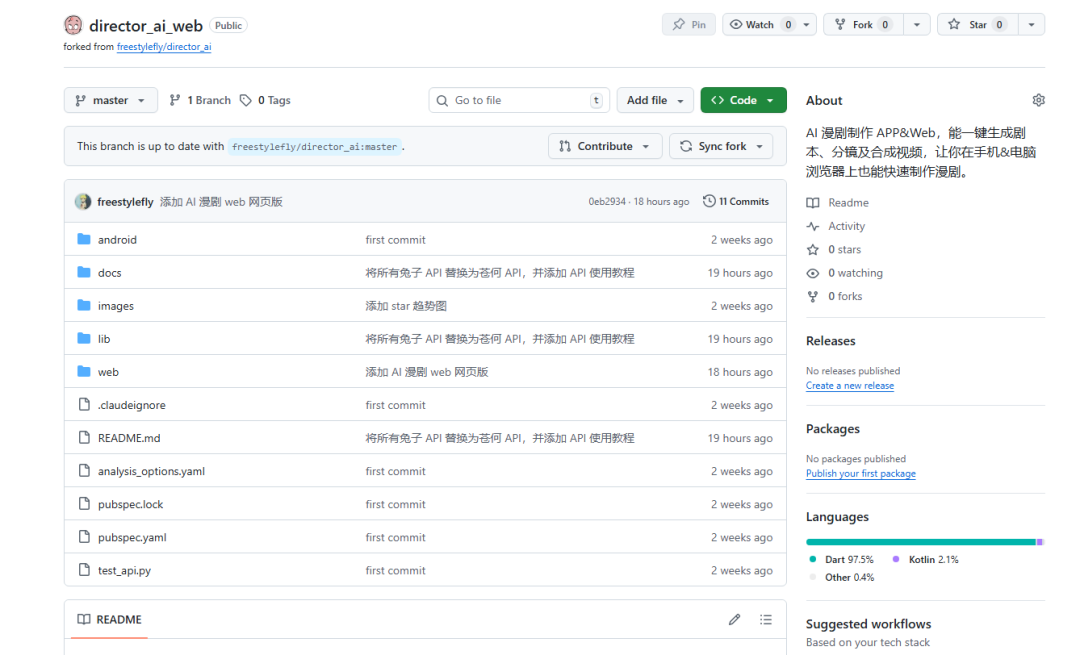Click the pencil icon to edit README
The width and height of the screenshot is (1080, 655).
coord(734,619)
